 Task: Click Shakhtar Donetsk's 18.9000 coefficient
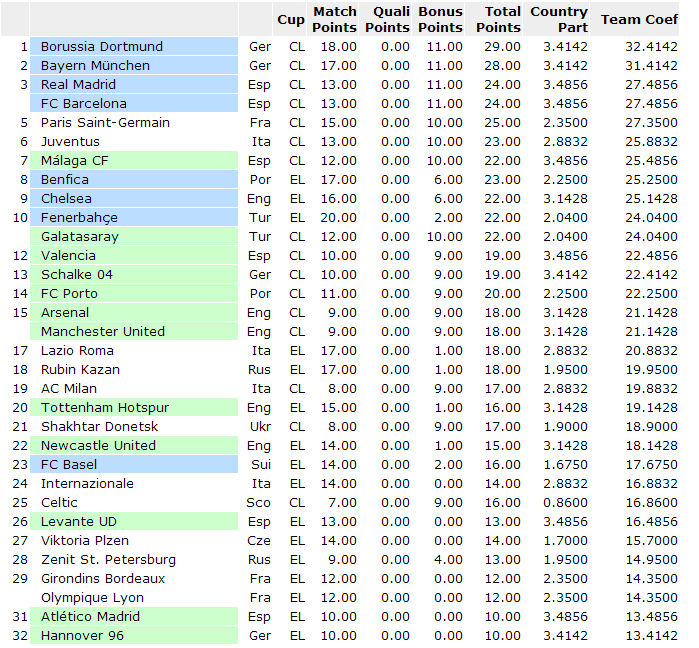tap(651, 427)
